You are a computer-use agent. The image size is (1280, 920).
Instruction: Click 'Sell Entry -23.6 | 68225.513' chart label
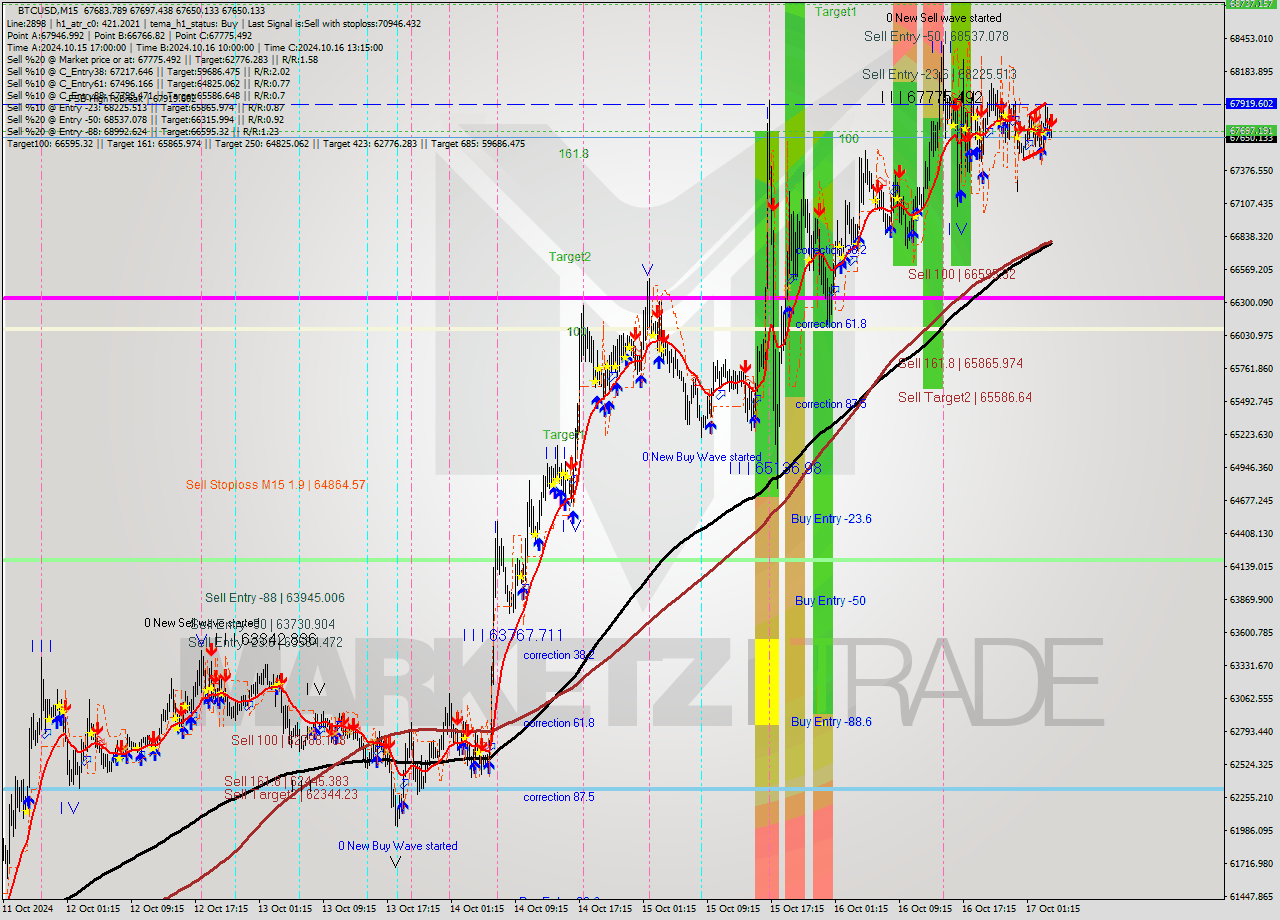(939, 74)
